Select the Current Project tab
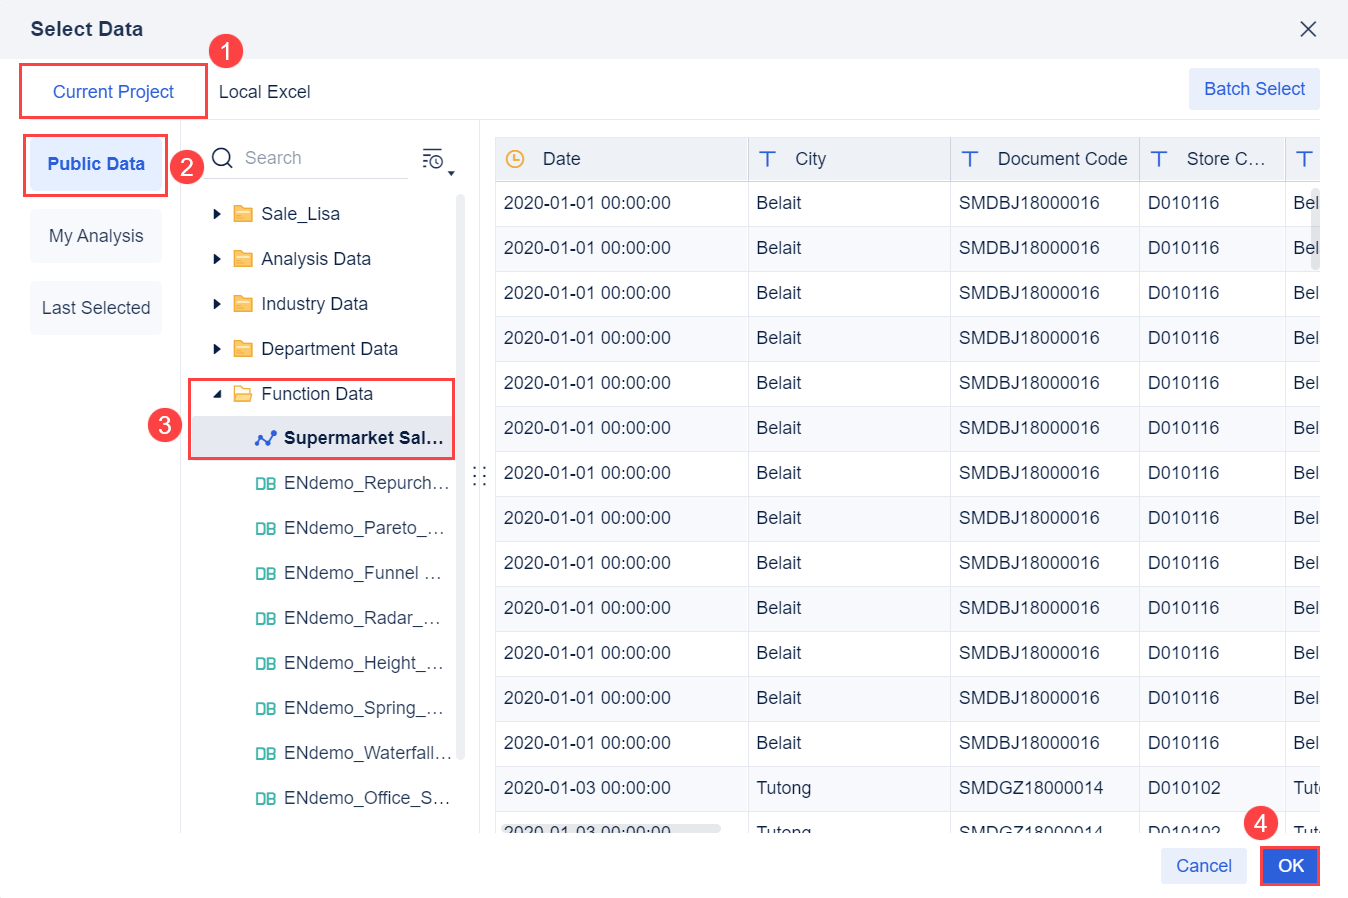Viewport: 1348px width, 898px height. tap(112, 91)
